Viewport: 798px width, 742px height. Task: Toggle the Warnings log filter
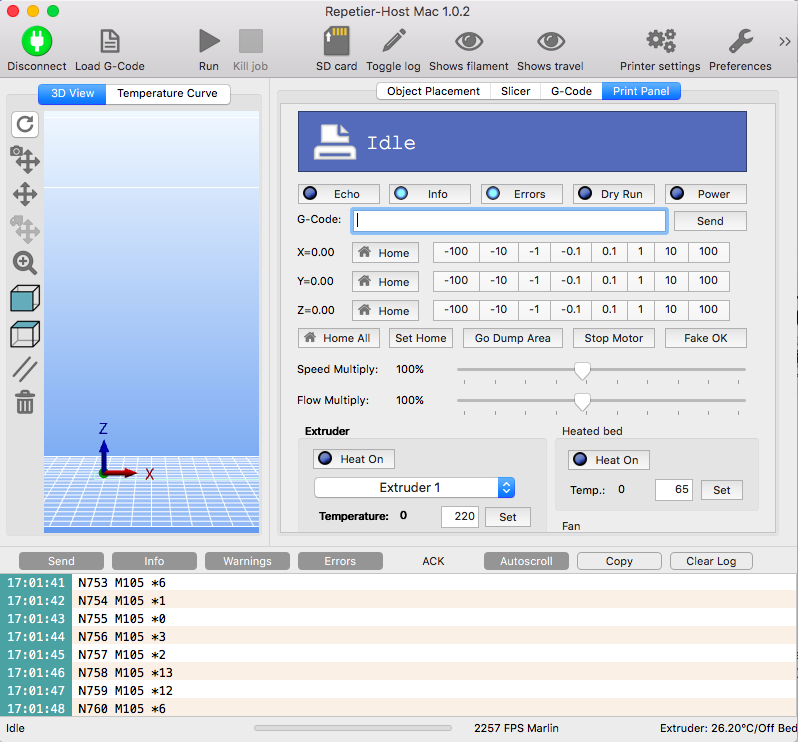[247, 561]
